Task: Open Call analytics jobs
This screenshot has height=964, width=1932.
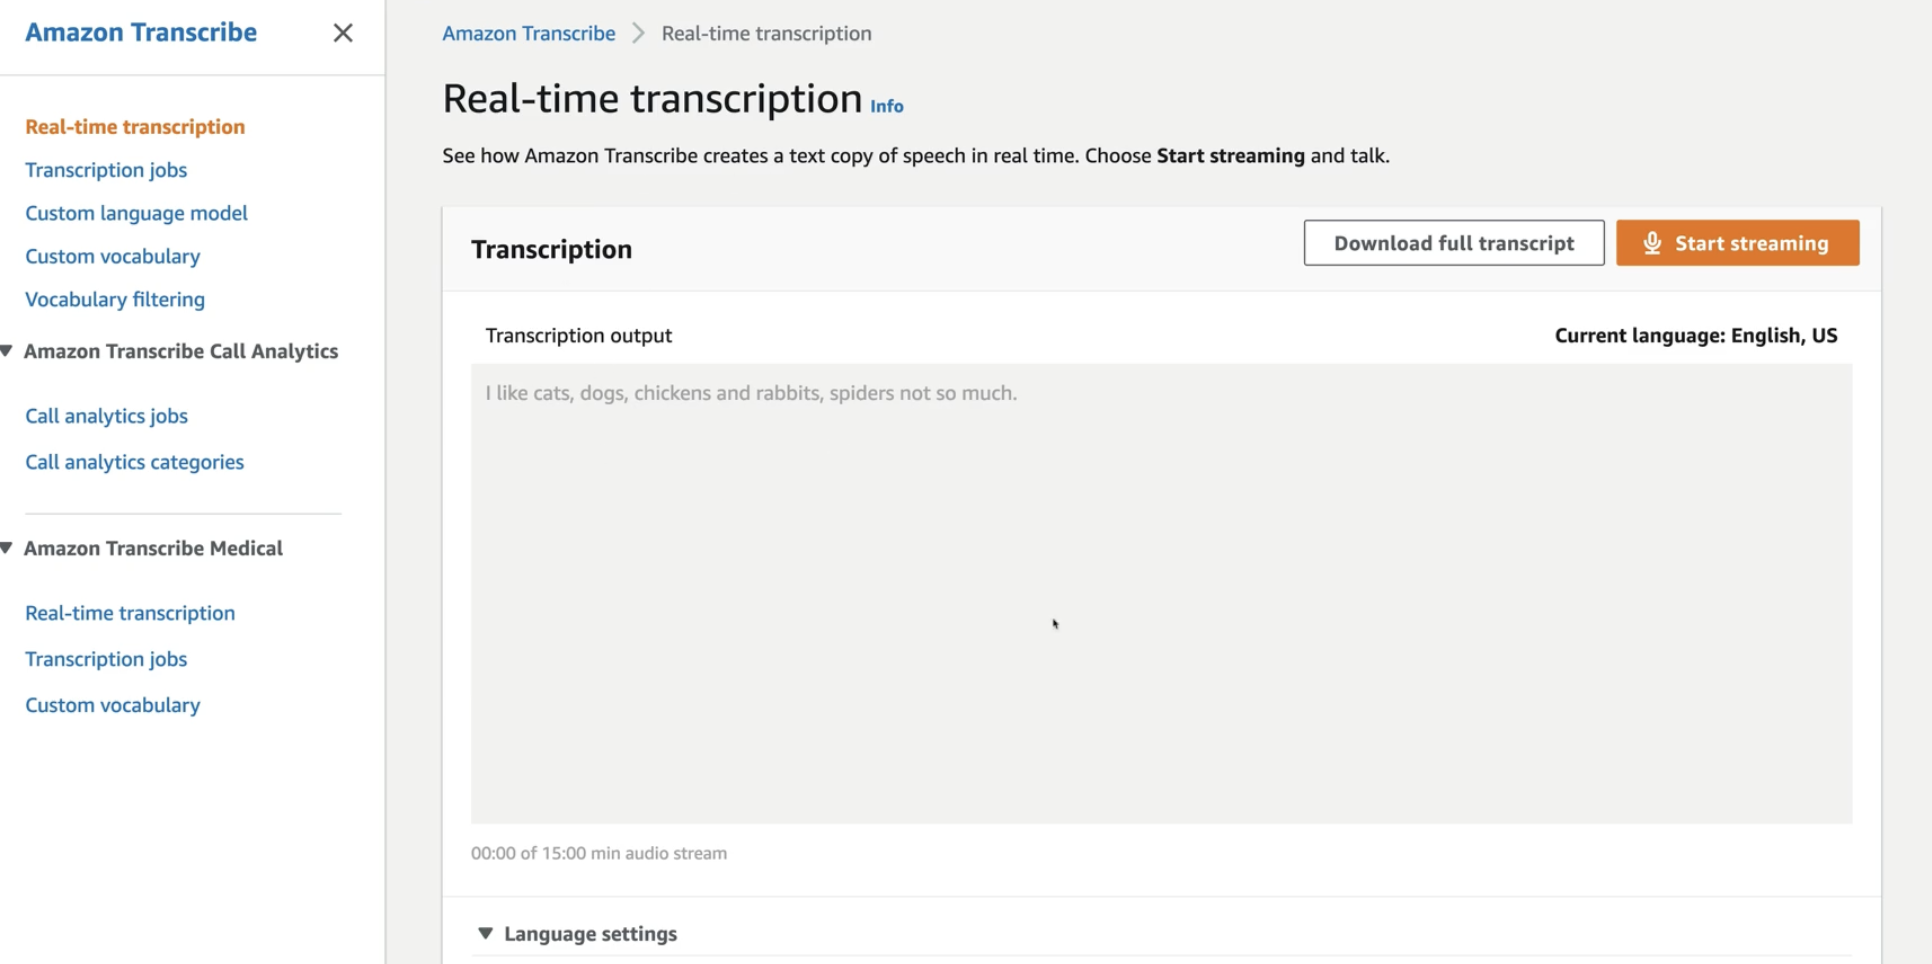Action: click(106, 416)
